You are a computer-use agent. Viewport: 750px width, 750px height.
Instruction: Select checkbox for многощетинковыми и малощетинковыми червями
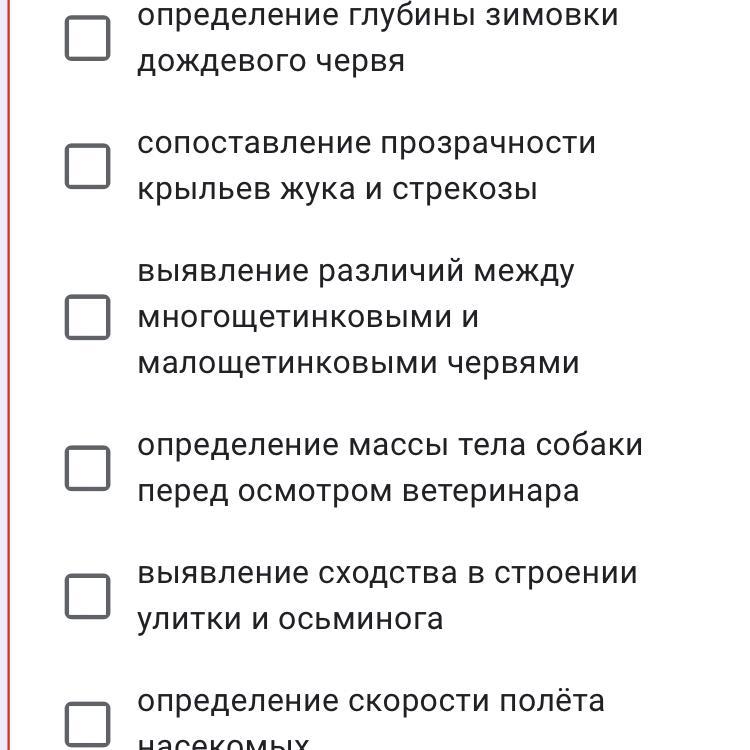tap(88, 317)
